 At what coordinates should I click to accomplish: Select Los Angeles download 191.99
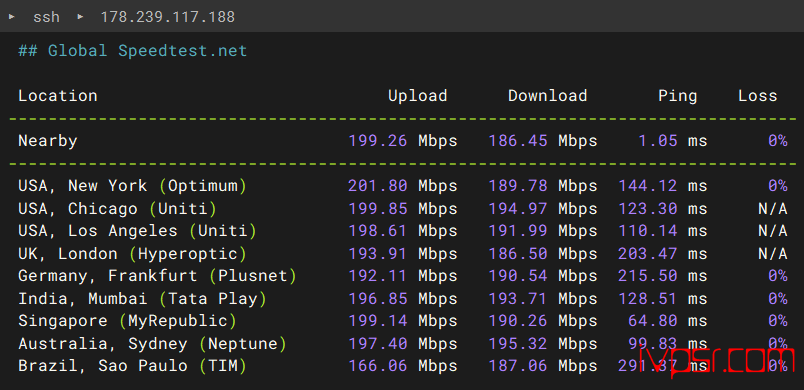(518, 231)
